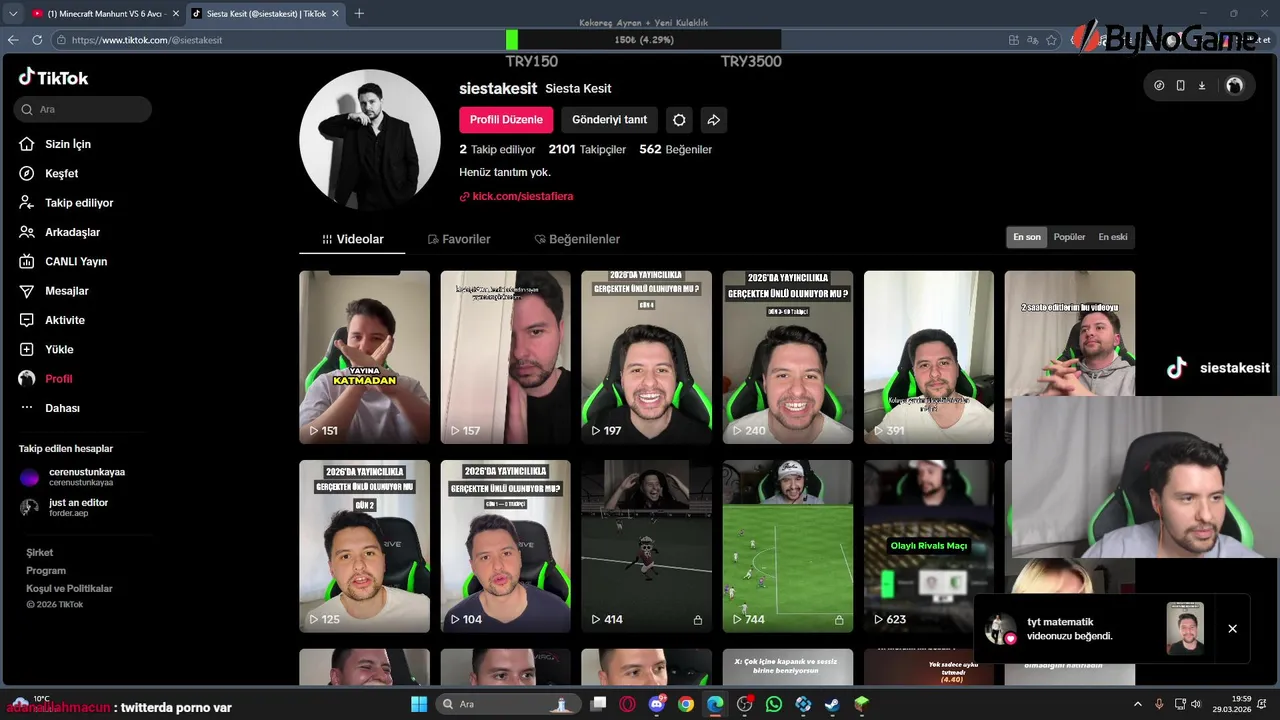This screenshot has width=1280, height=720.
Task: Open profile settings gear icon
Action: pos(679,120)
